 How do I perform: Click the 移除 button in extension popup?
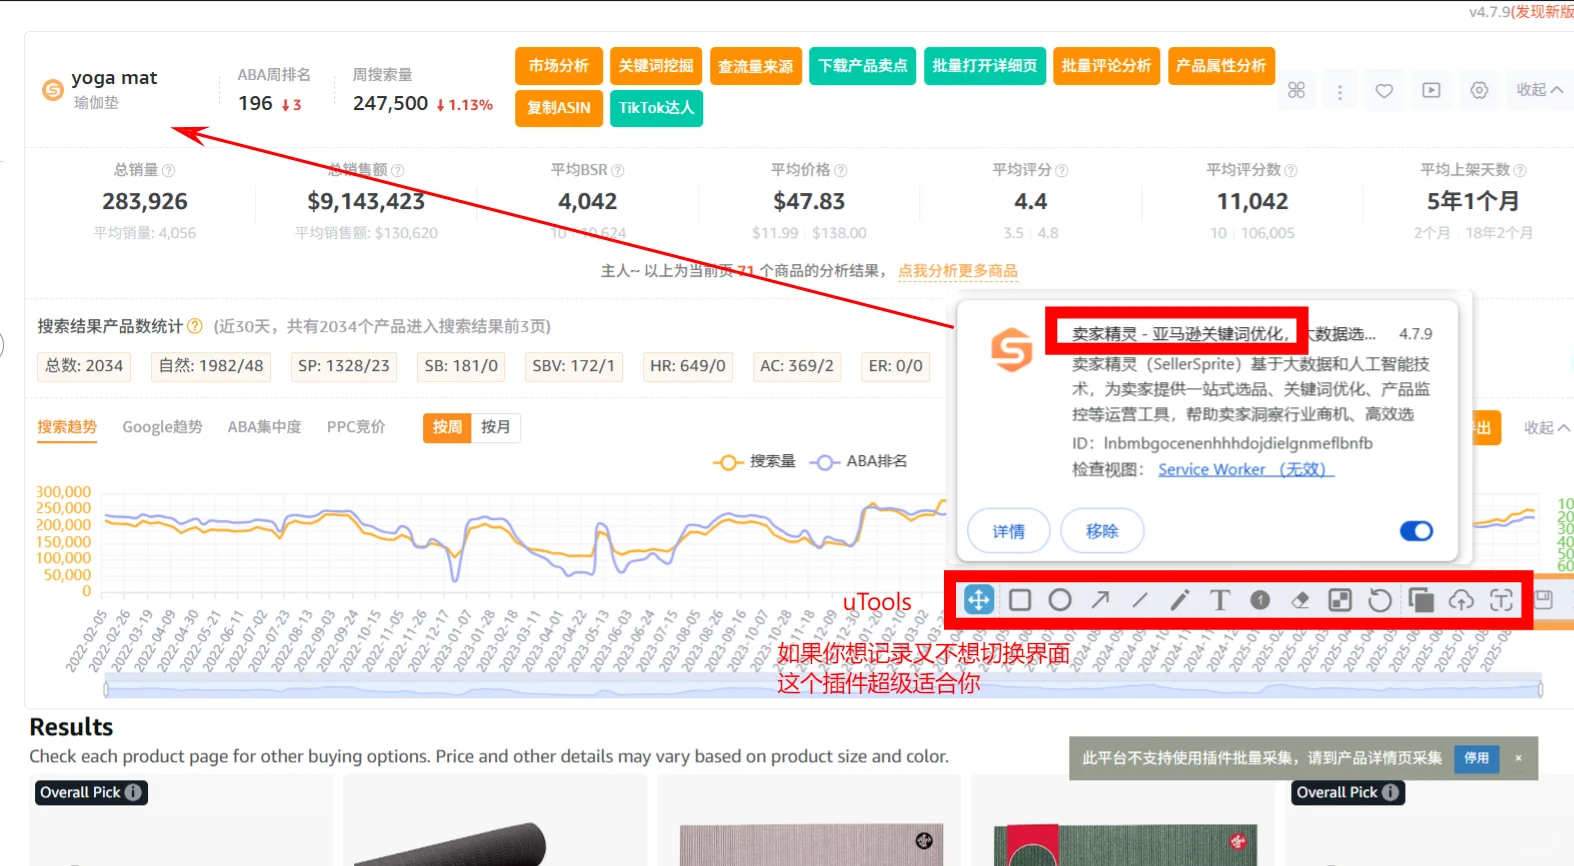point(1102,531)
